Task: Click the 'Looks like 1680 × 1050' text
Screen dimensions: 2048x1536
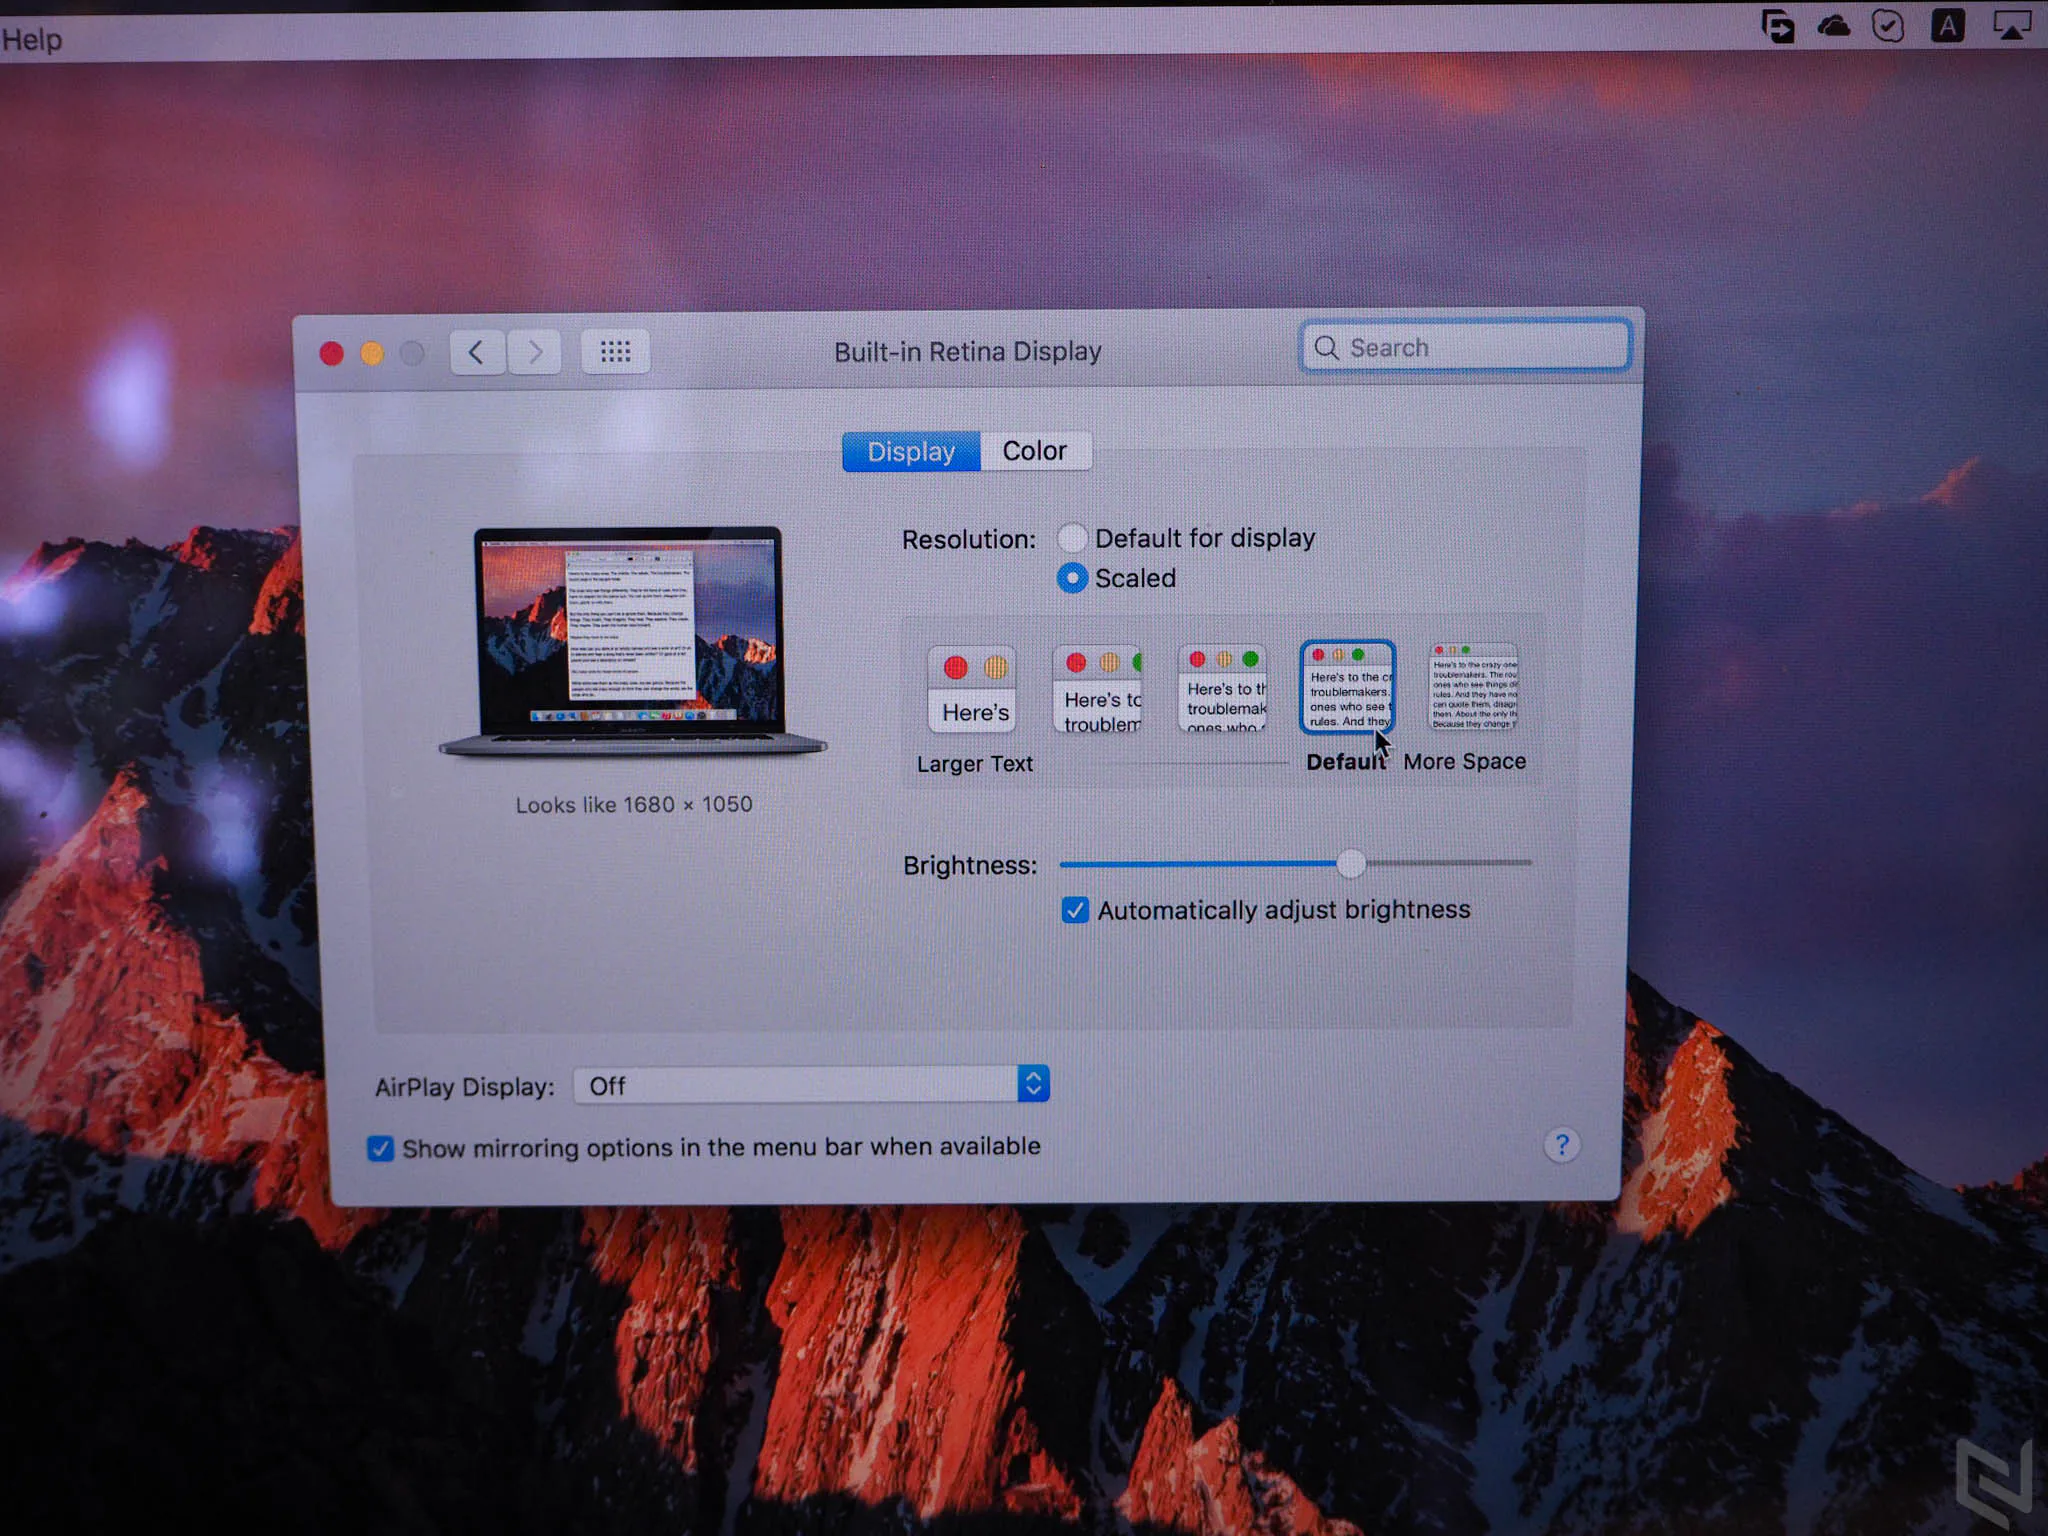Action: point(634,805)
